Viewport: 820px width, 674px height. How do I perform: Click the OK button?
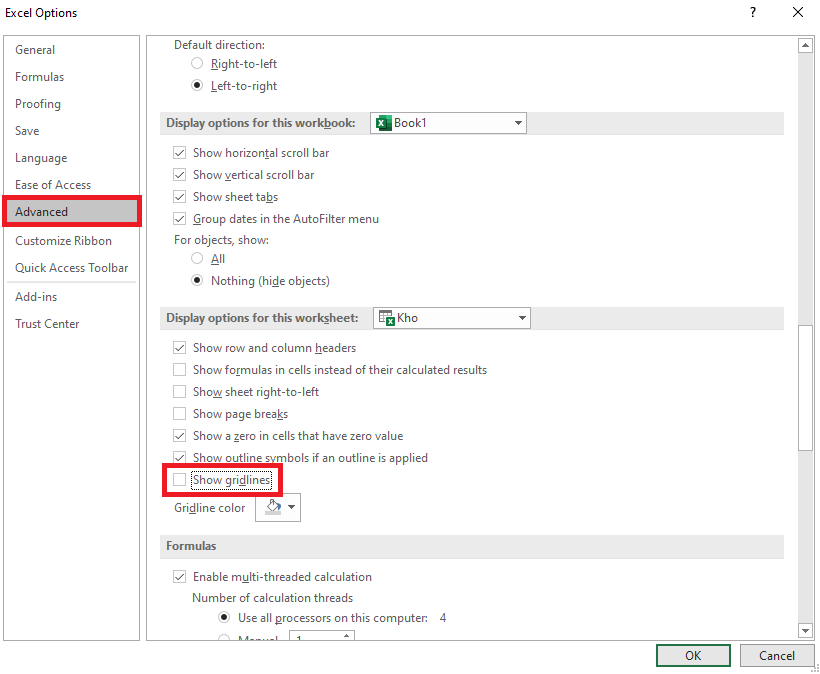click(x=693, y=655)
